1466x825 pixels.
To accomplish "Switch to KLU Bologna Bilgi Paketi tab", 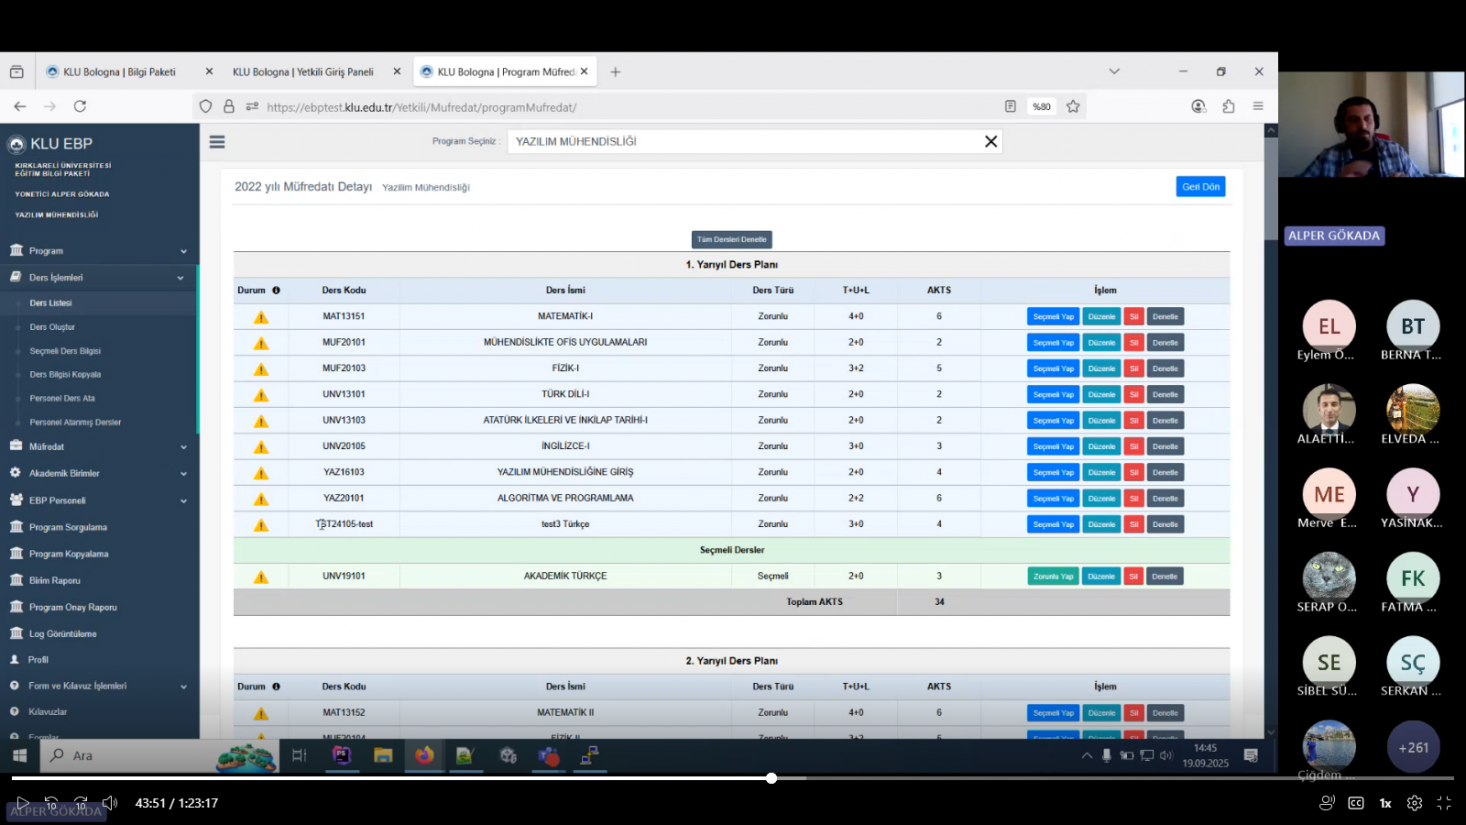I will tap(119, 72).
